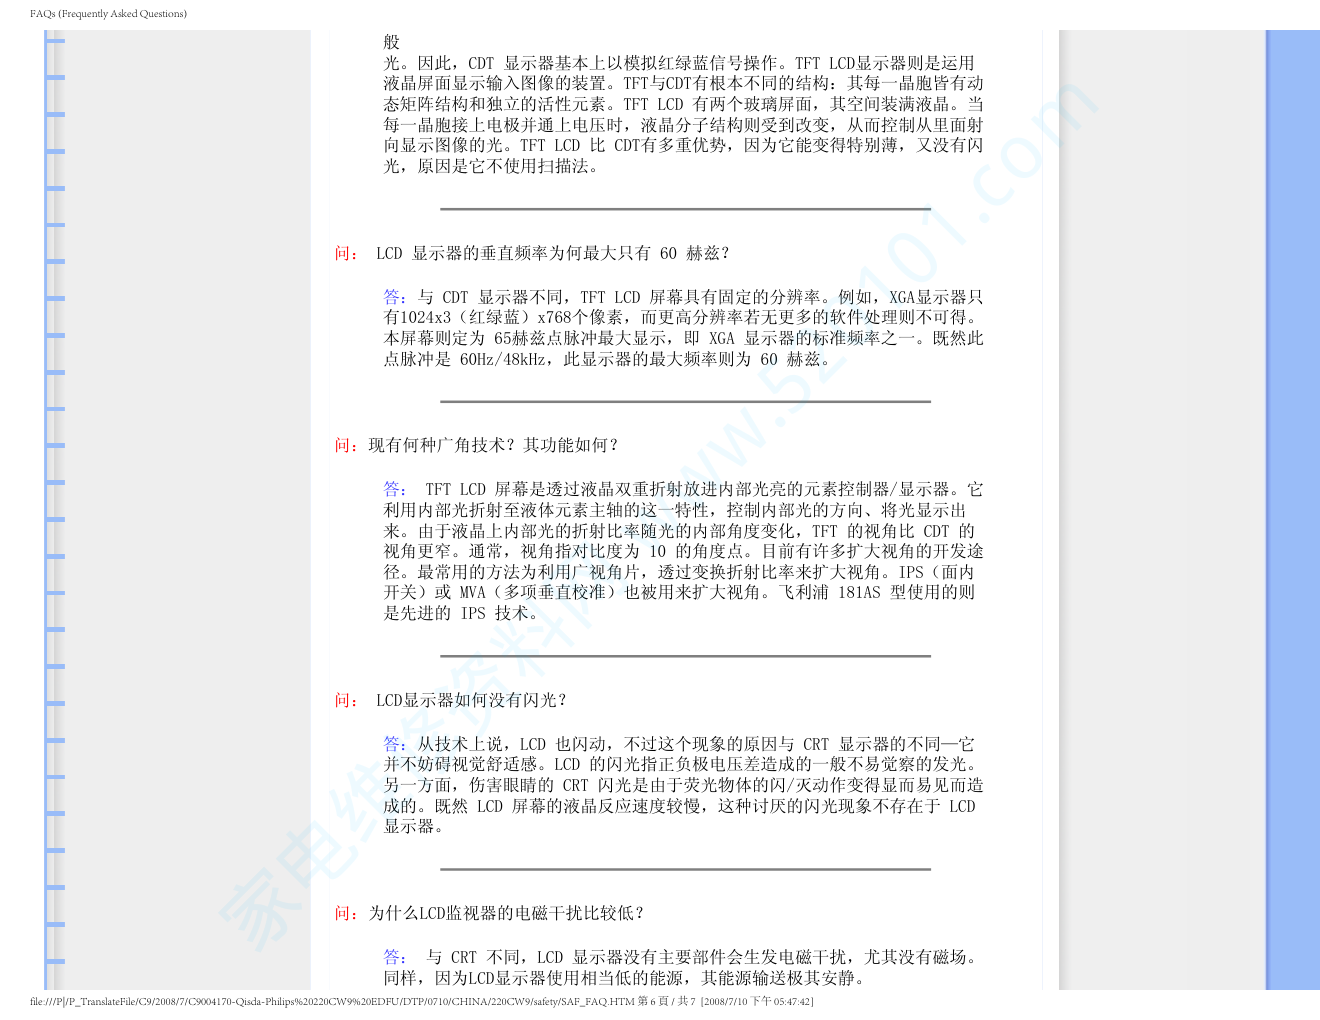
Task: Click the line starting "液晶屏面显示输入图像的装置"
Action: point(684,84)
